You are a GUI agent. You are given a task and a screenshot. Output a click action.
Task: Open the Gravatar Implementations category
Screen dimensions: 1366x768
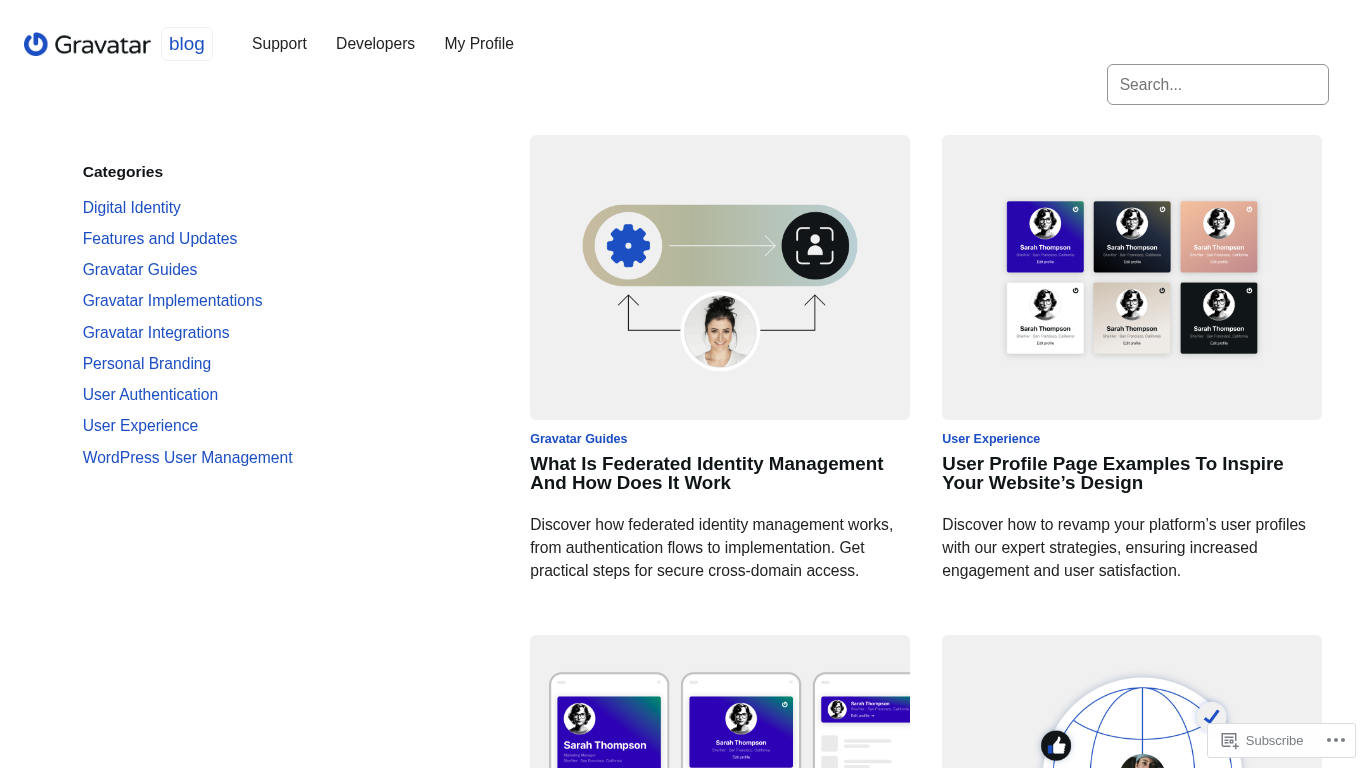pyautogui.click(x=172, y=301)
